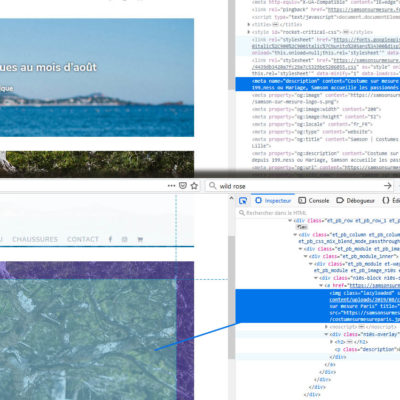Select the meta description row
The image size is (400, 400).
click(318, 84)
